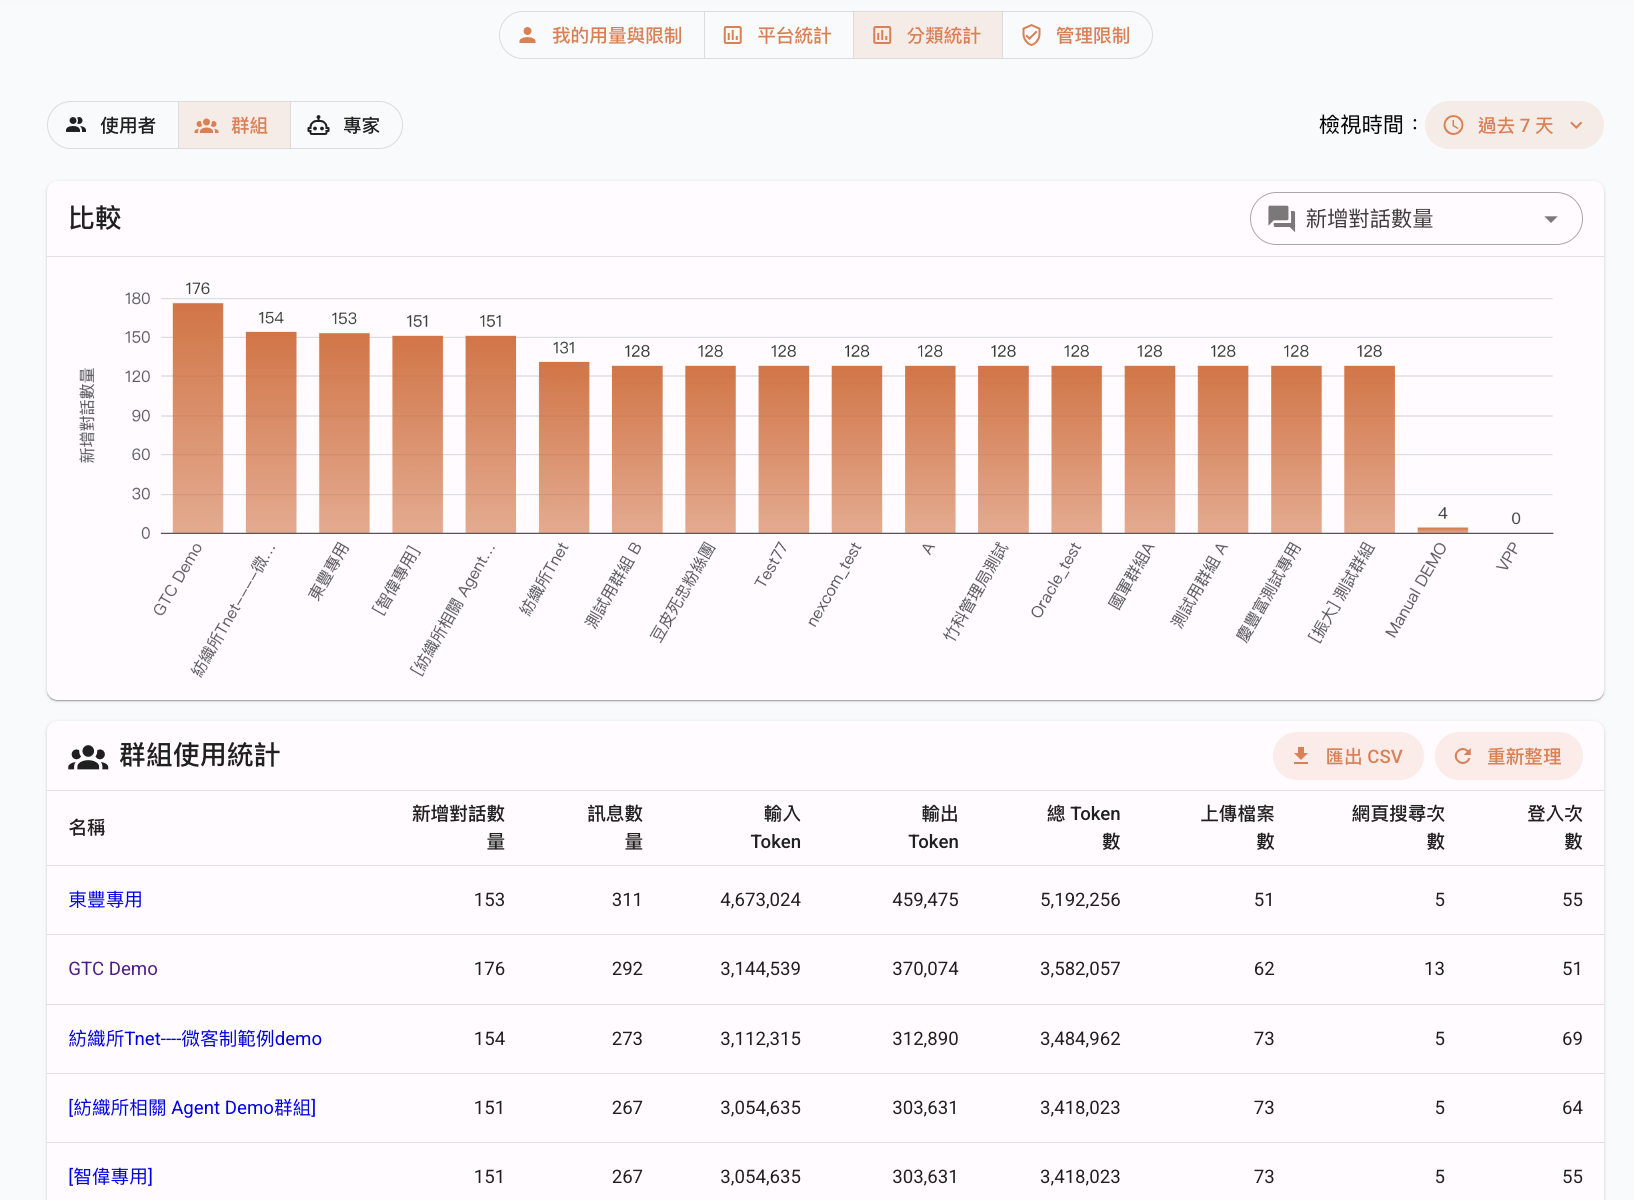Image resolution: width=1634 pixels, height=1200 pixels.
Task: Select the 分類統計 tab
Action: tap(928, 35)
